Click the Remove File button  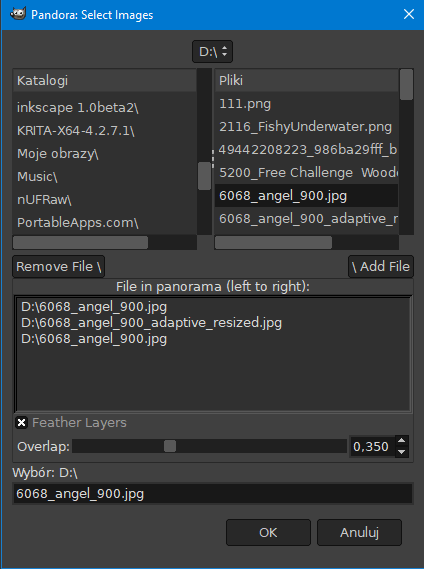[58, 266]
